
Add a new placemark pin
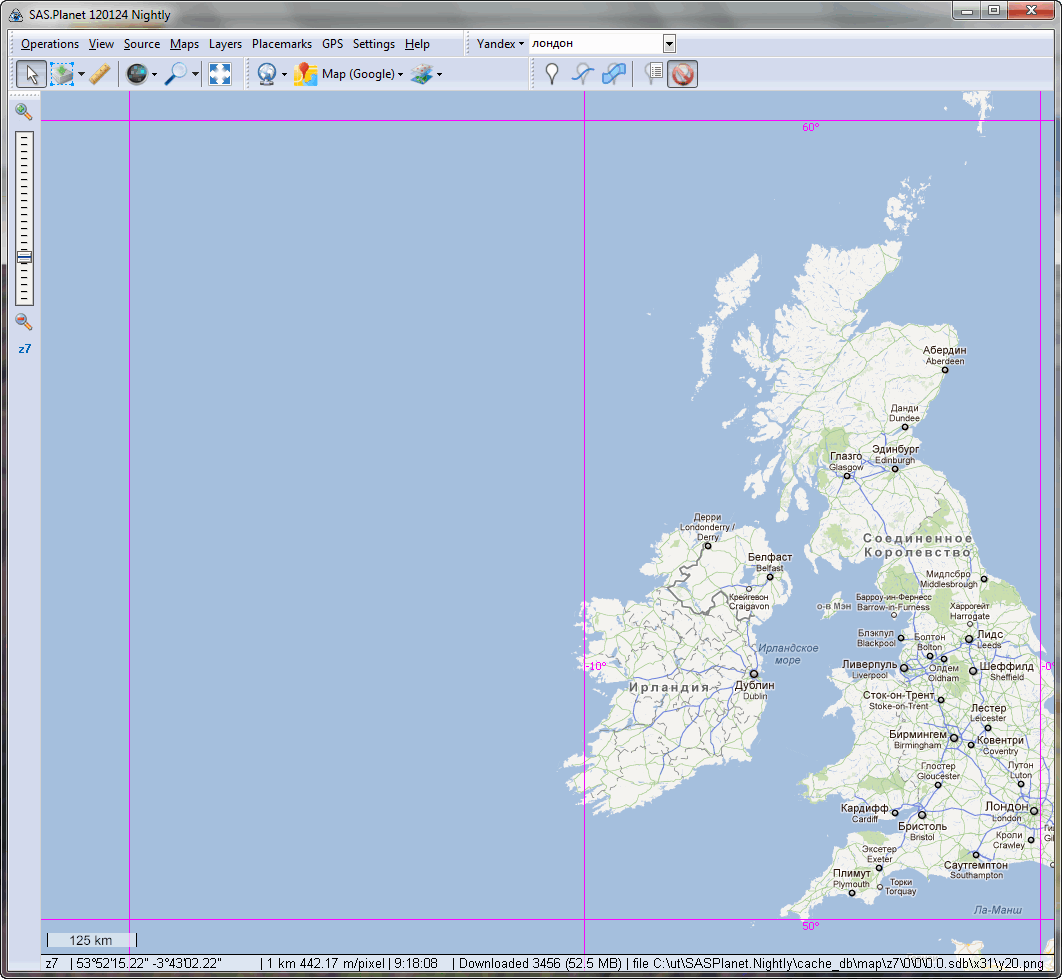(551, 74)
